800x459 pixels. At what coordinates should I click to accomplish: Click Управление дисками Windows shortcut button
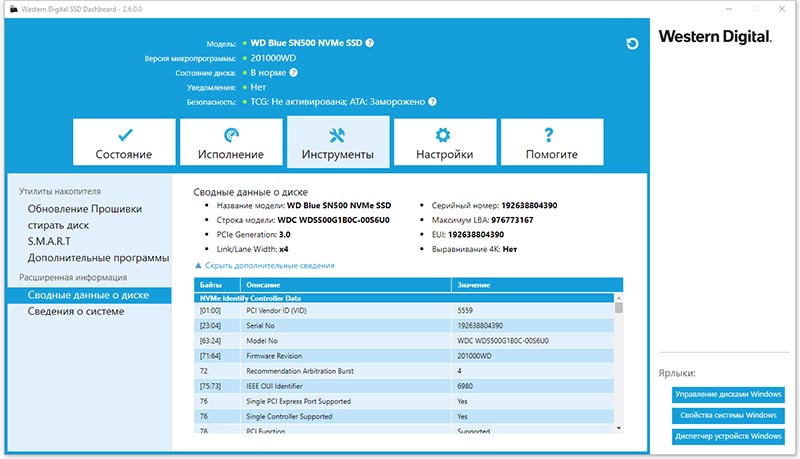click(x=728, y=394)
